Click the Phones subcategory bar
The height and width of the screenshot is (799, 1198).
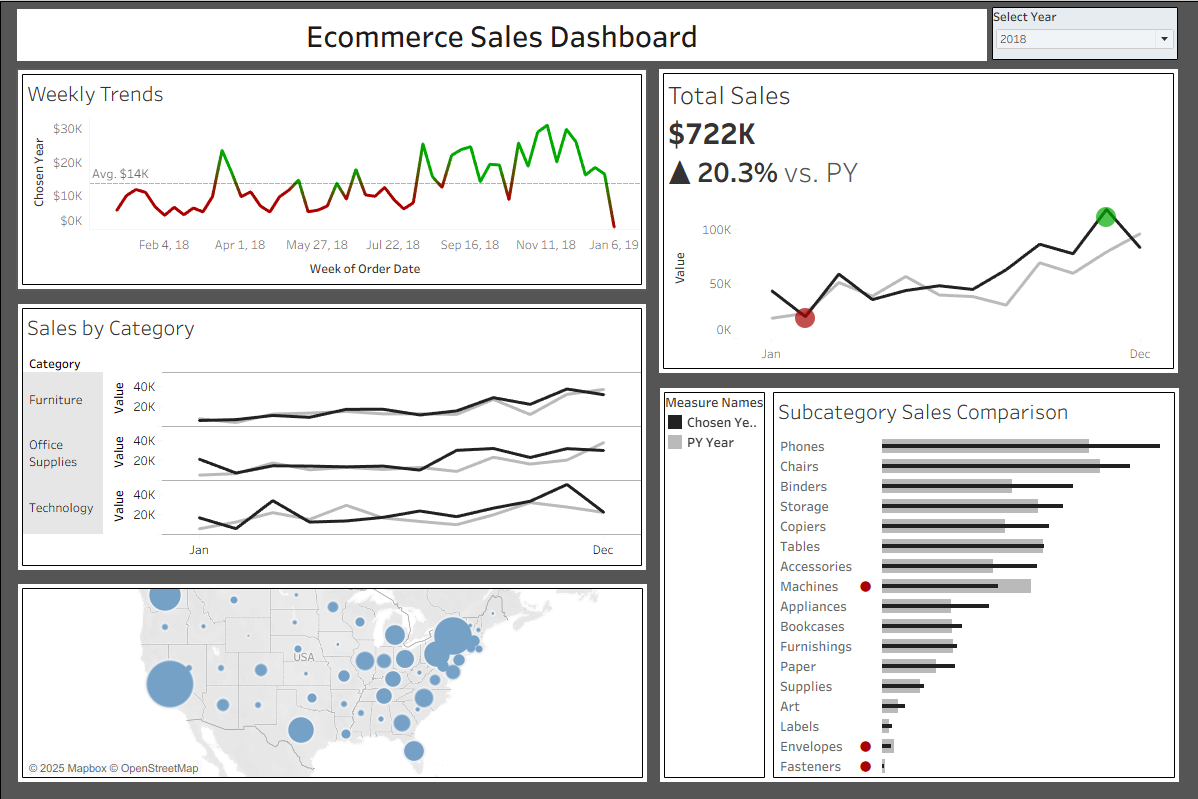click(x=1021, y=446)
